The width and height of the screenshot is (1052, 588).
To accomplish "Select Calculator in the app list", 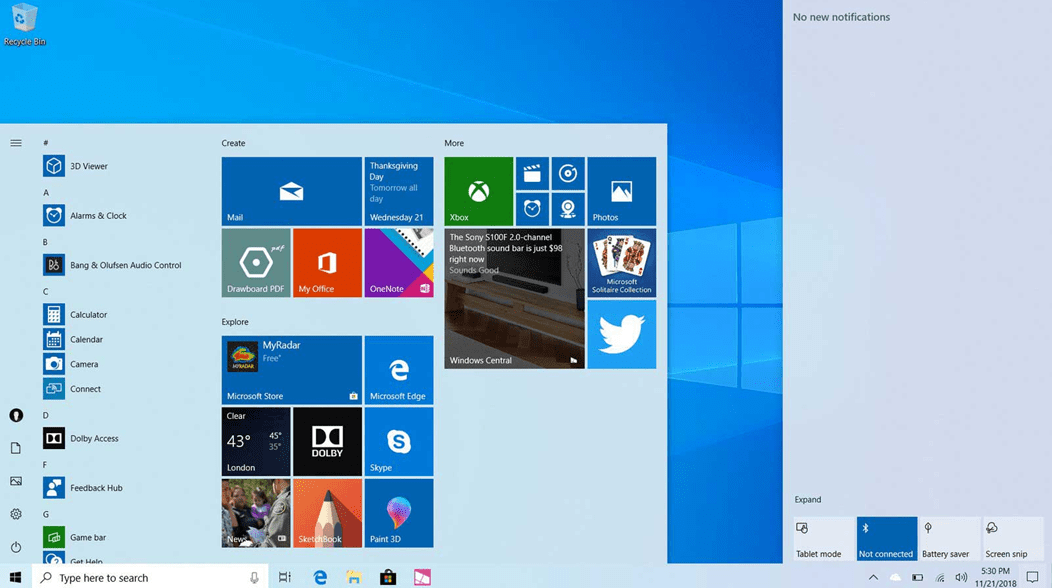I will click(88, 314).
